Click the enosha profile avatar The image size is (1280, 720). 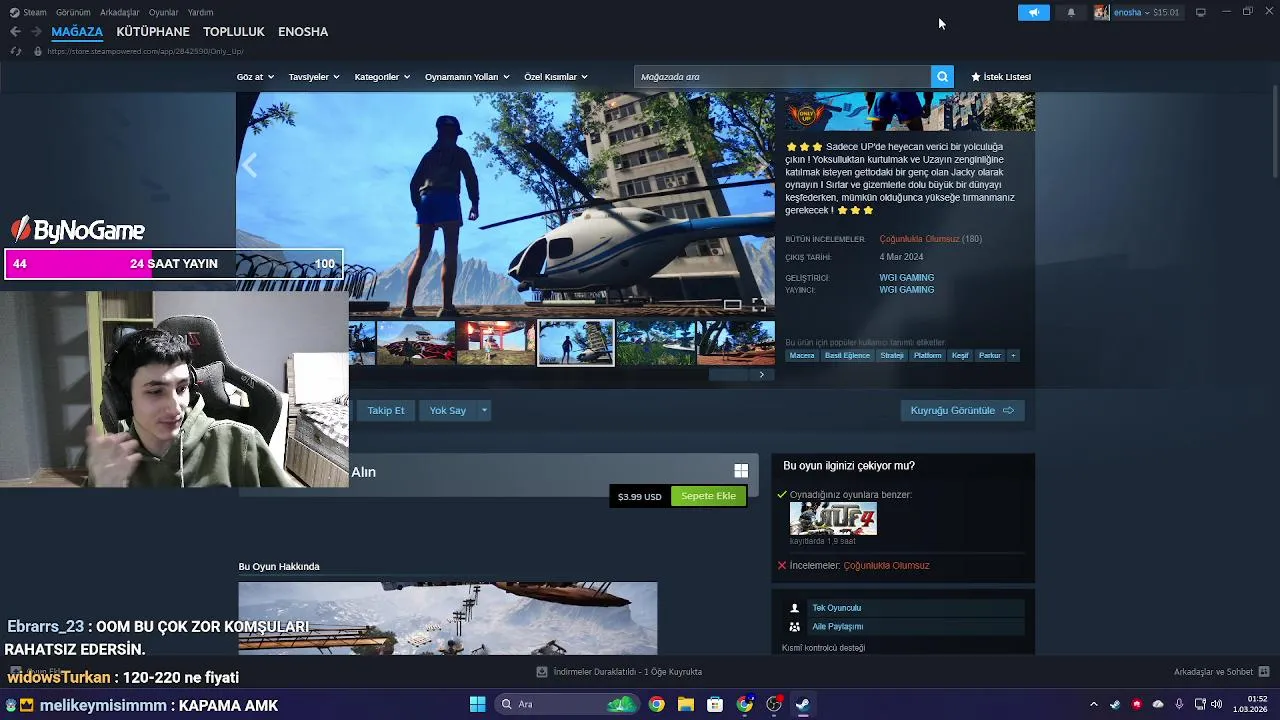coord(1101,12)
